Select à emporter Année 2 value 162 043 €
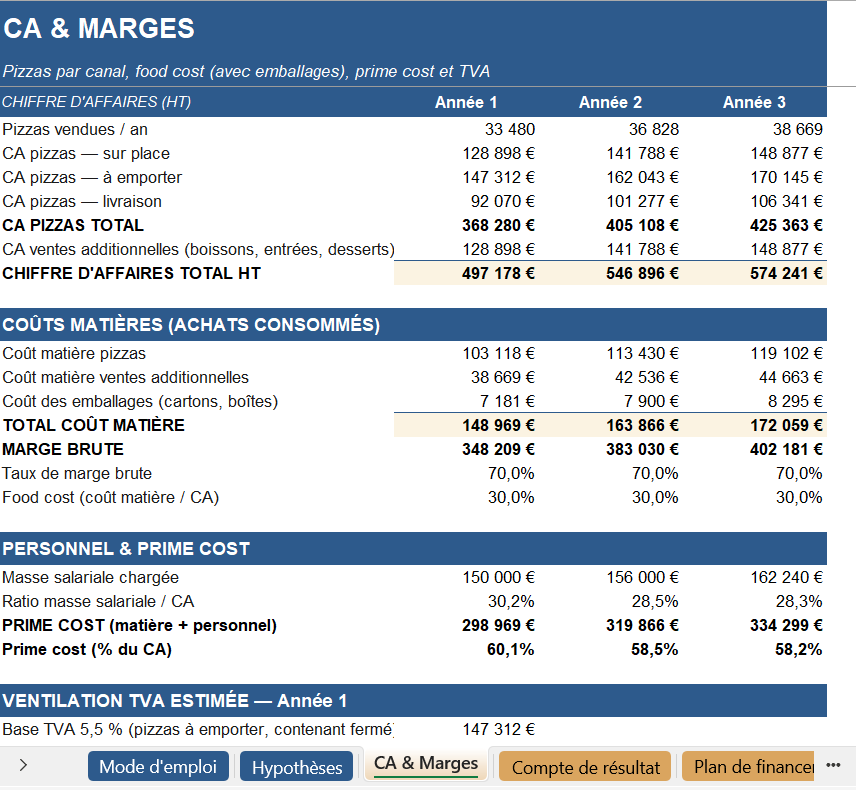Image resolution: width=856 pixels, height=790 pixels. point(643,177)
